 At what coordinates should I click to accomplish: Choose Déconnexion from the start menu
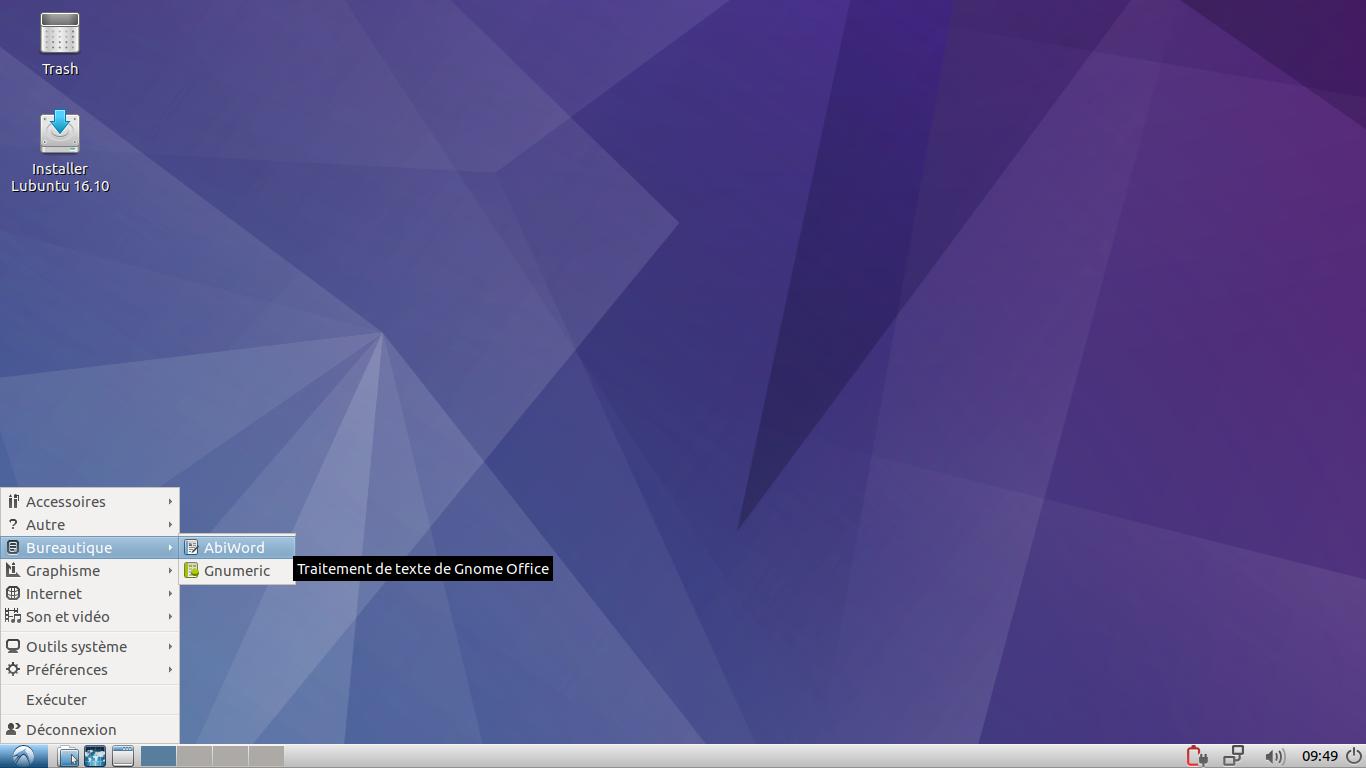(x=90, y=729)
